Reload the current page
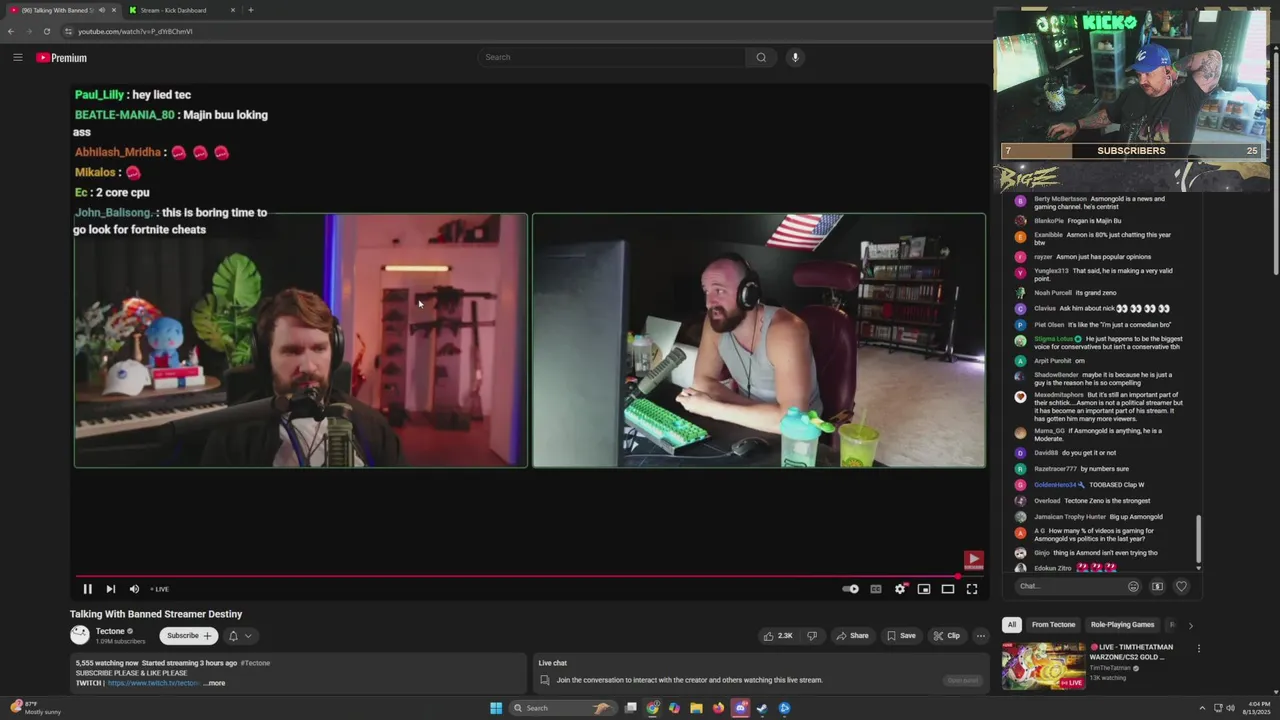Image resolution: width=1280 pixels, height=720 pixels. coord(46,31)
